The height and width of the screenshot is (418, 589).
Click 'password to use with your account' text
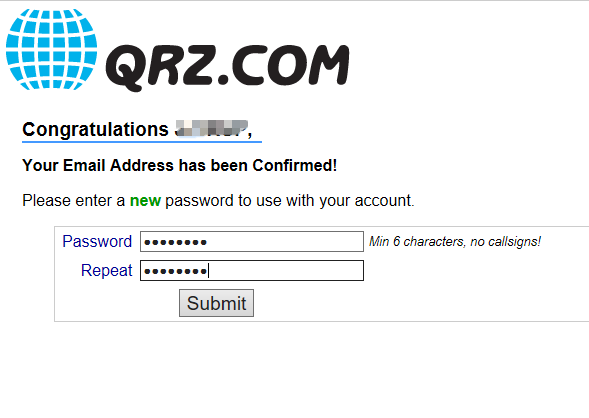click(x=290, y=201)
